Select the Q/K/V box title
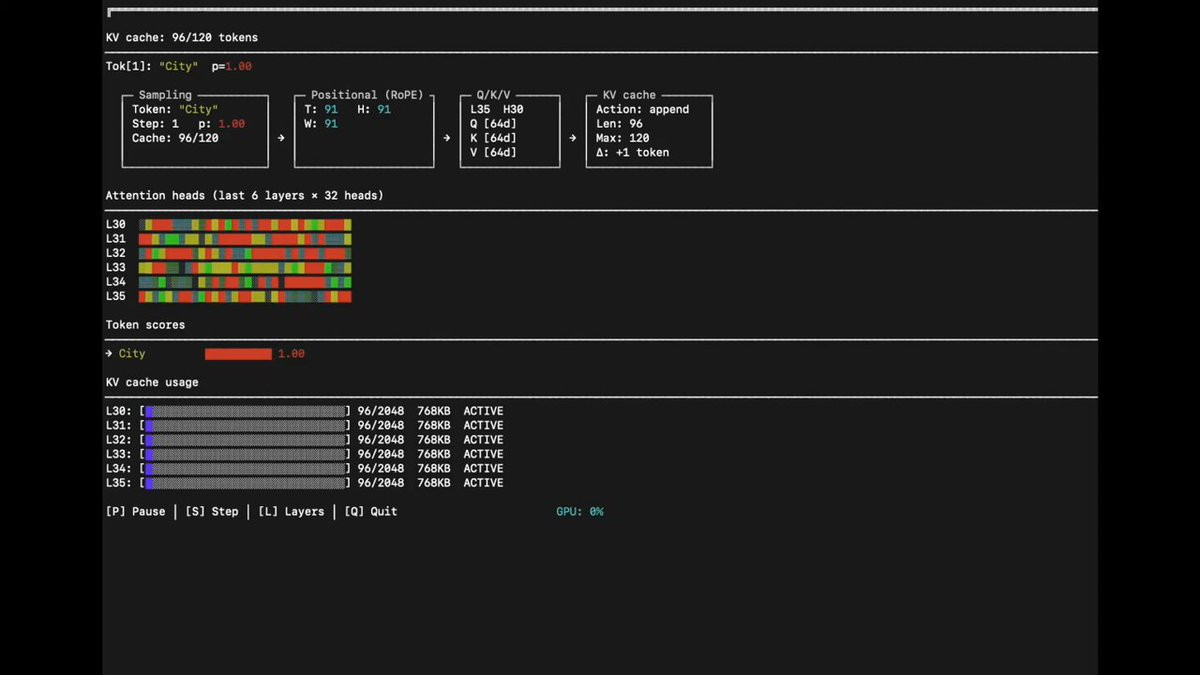 click(x=493, y=95)
